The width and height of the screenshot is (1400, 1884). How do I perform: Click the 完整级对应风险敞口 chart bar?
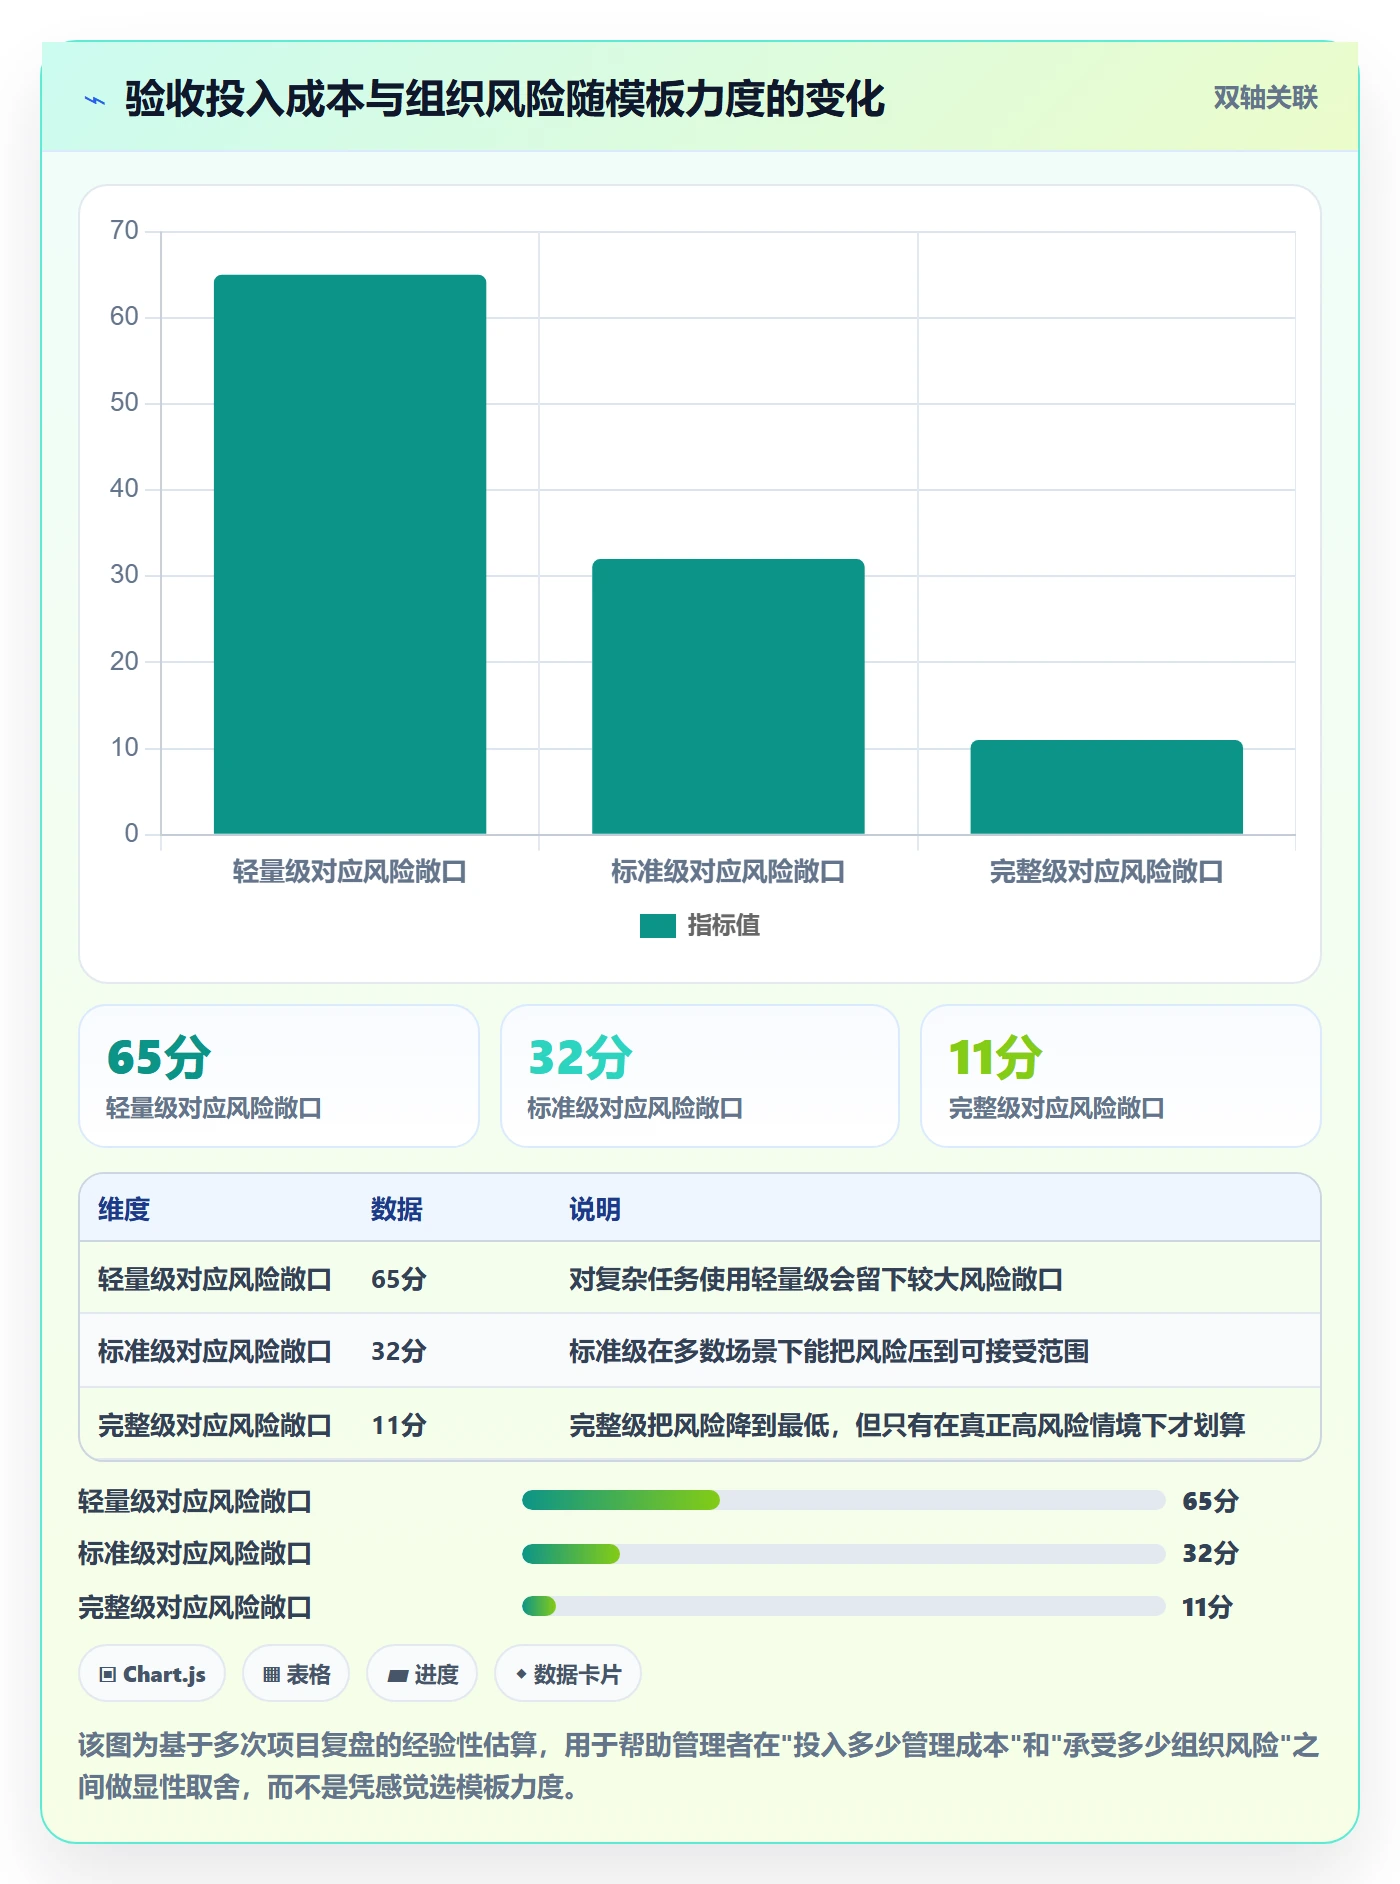pyautogui.click(x=1106, y=787)
